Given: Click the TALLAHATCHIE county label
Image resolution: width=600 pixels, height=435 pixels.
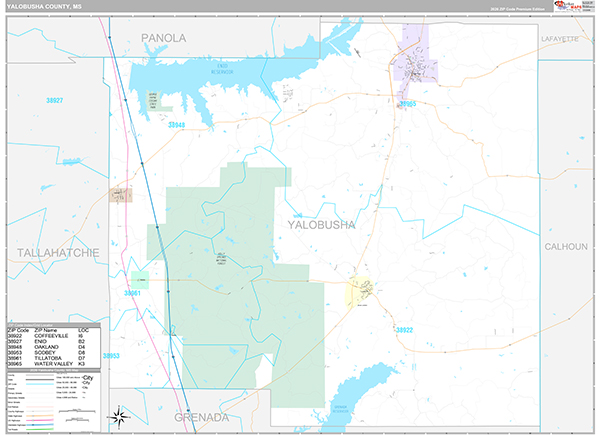Looking at the screenshot, I should pos(50,253).
